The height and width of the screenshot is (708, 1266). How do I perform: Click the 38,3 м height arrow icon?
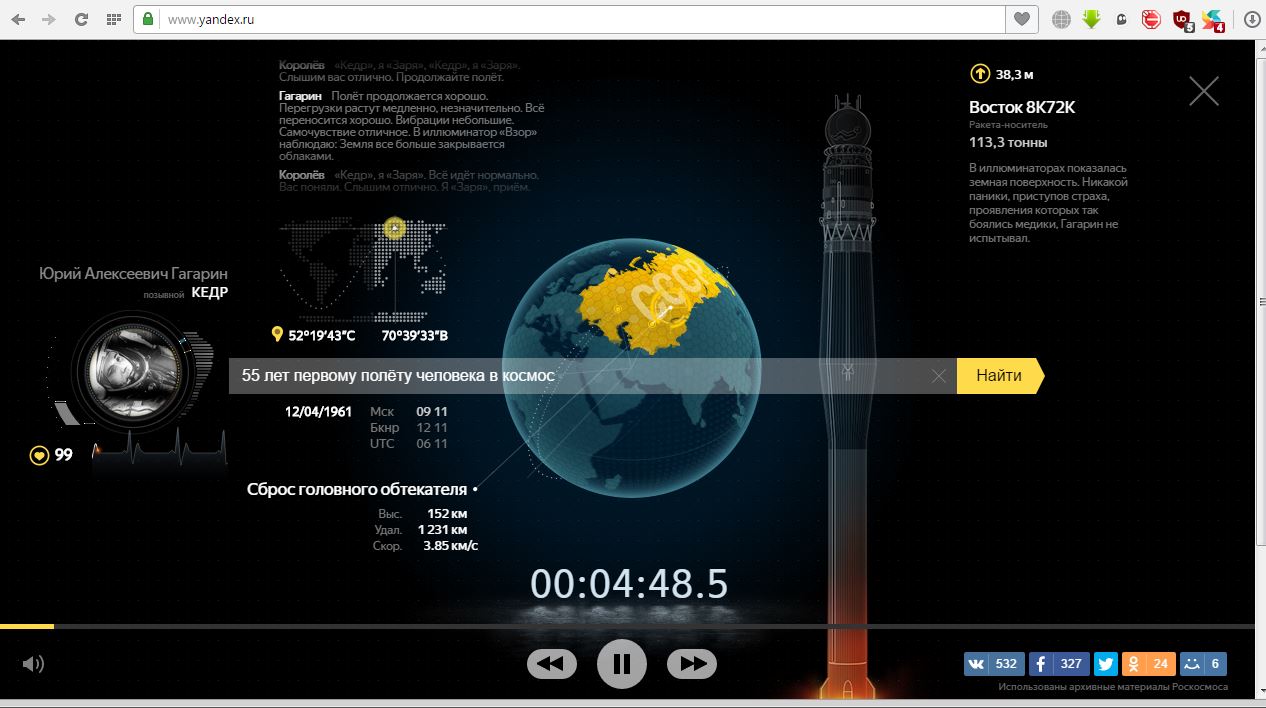(979, 73)
